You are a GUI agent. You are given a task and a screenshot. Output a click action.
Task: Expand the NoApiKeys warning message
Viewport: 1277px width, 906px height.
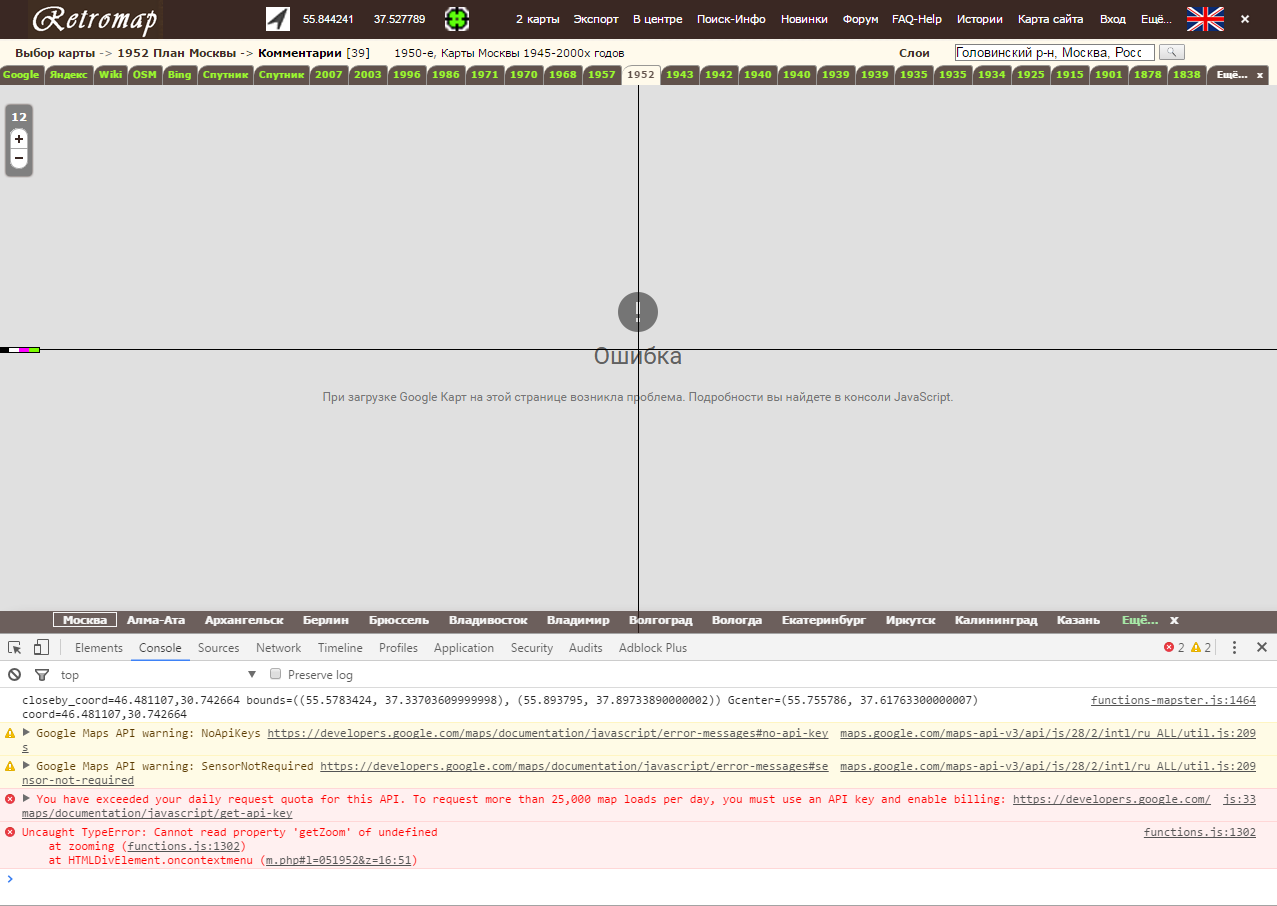[27, 733]
